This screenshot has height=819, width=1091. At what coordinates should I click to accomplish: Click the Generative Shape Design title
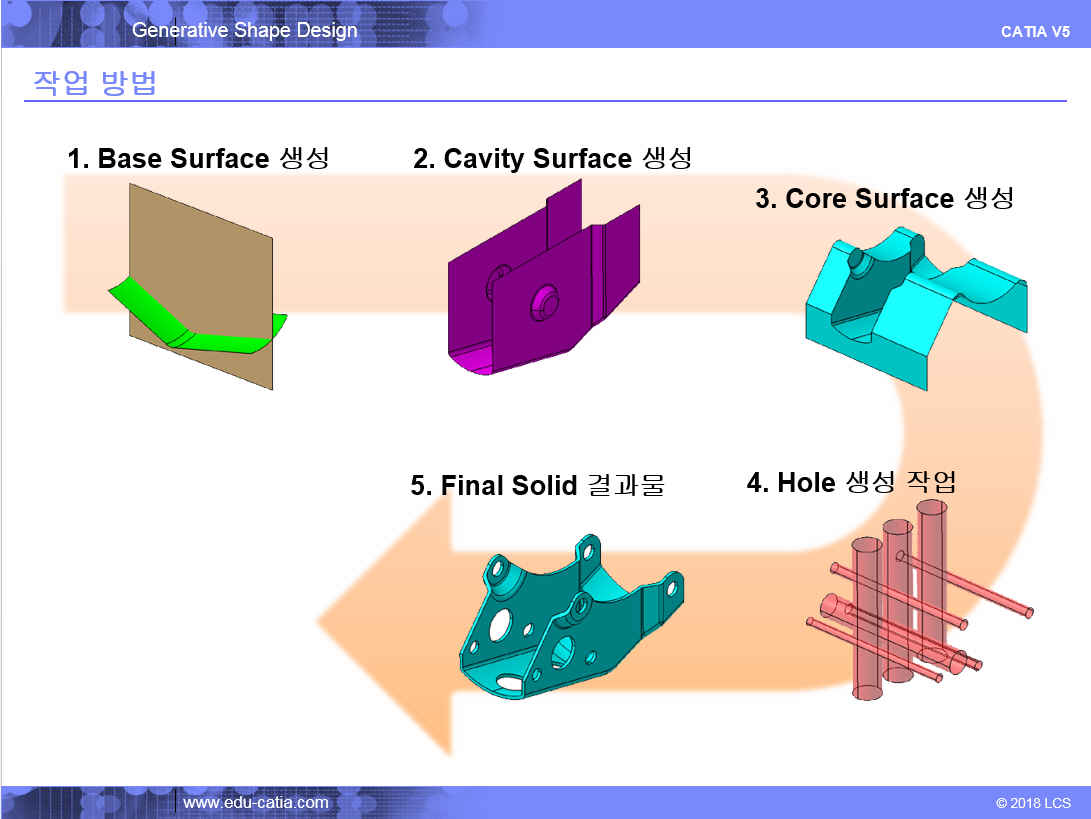coord(244,30)
